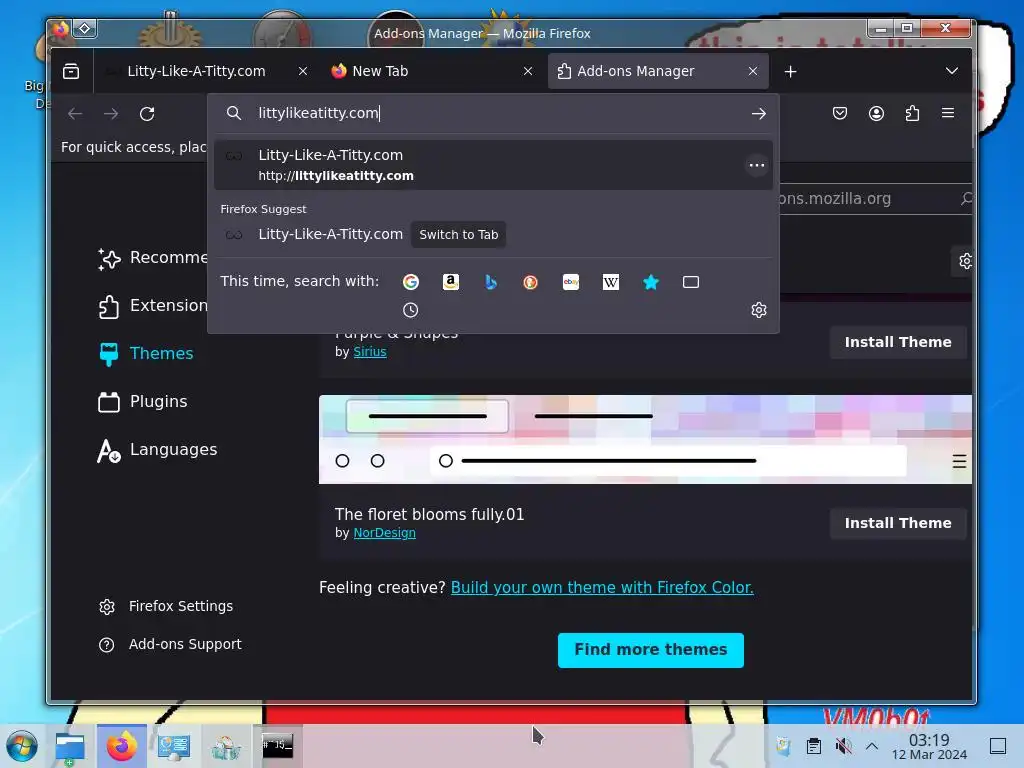Install the Purple & Shapes theme
1024x768 pixels.
898,342
